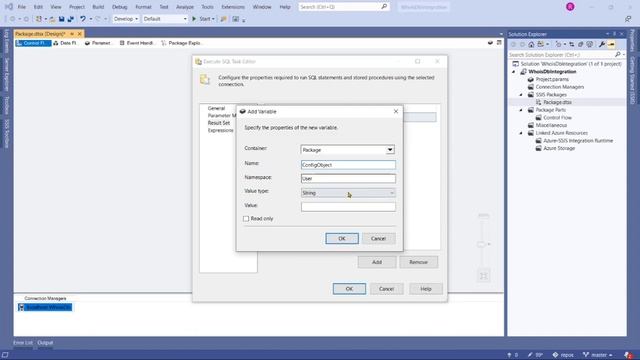The image size is (640, 360).
Task: Click the wrench Properties icon in Solution Explorer
Action: pos(602,44)
